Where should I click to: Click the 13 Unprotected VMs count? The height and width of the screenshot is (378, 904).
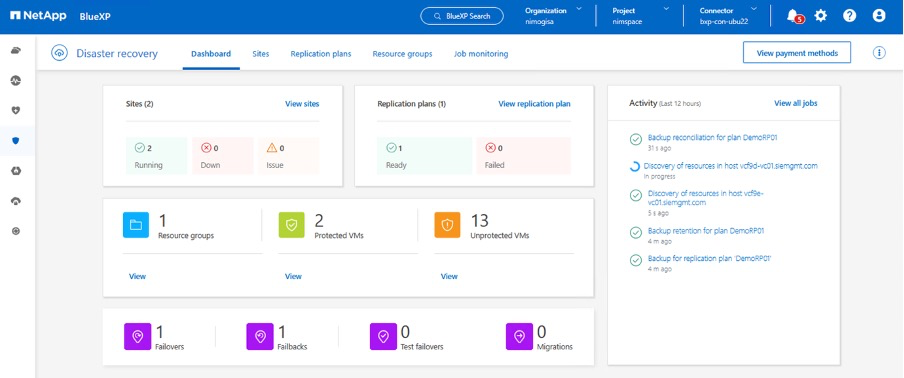point(479,220)
